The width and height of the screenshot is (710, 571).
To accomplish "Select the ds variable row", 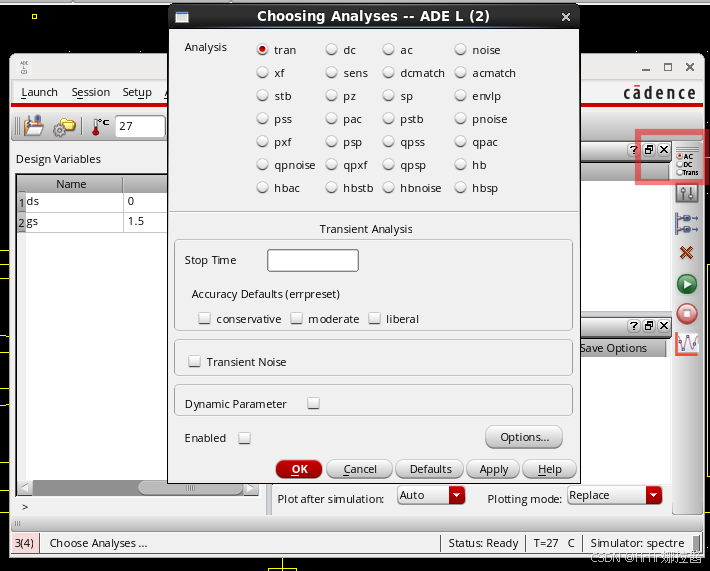I will (93, 202).
